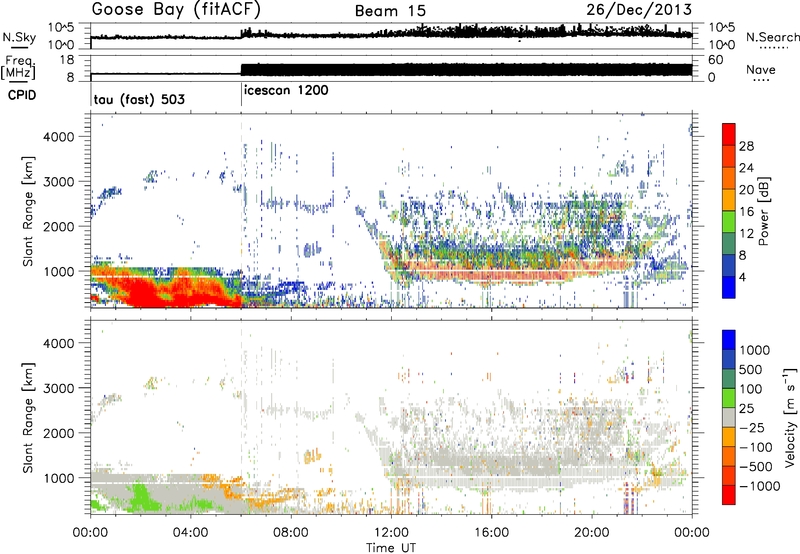
Task: Click the 'tau (fast) 503' CPID marker
Action: click(x=139, y=99)
